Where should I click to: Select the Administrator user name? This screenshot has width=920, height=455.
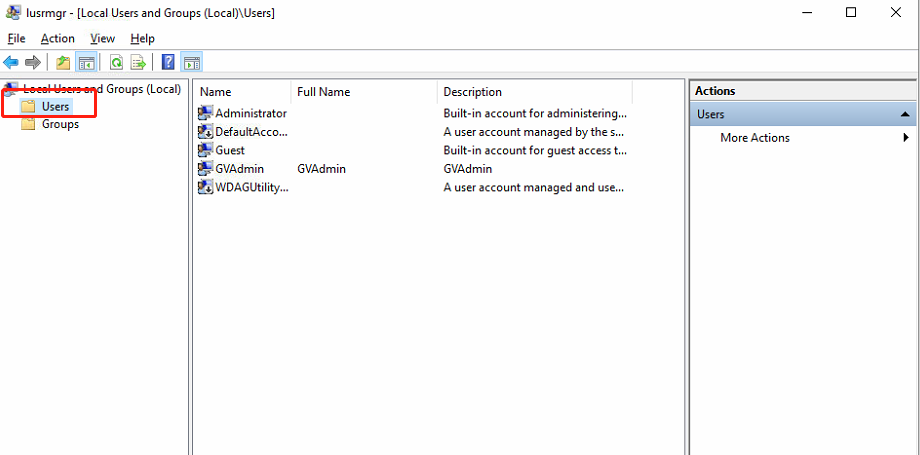[x=251, y=113]
